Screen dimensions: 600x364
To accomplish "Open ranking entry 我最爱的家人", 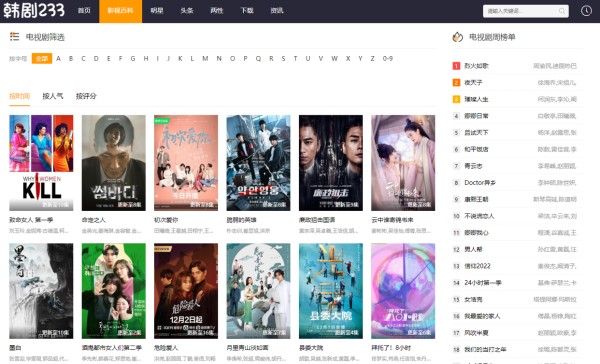I will click(x=482, y=316).
